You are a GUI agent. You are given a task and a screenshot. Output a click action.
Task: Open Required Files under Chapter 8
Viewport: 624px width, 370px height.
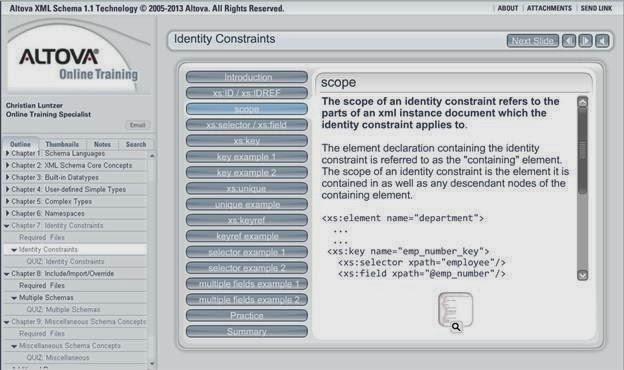click(x=42, y=286)
